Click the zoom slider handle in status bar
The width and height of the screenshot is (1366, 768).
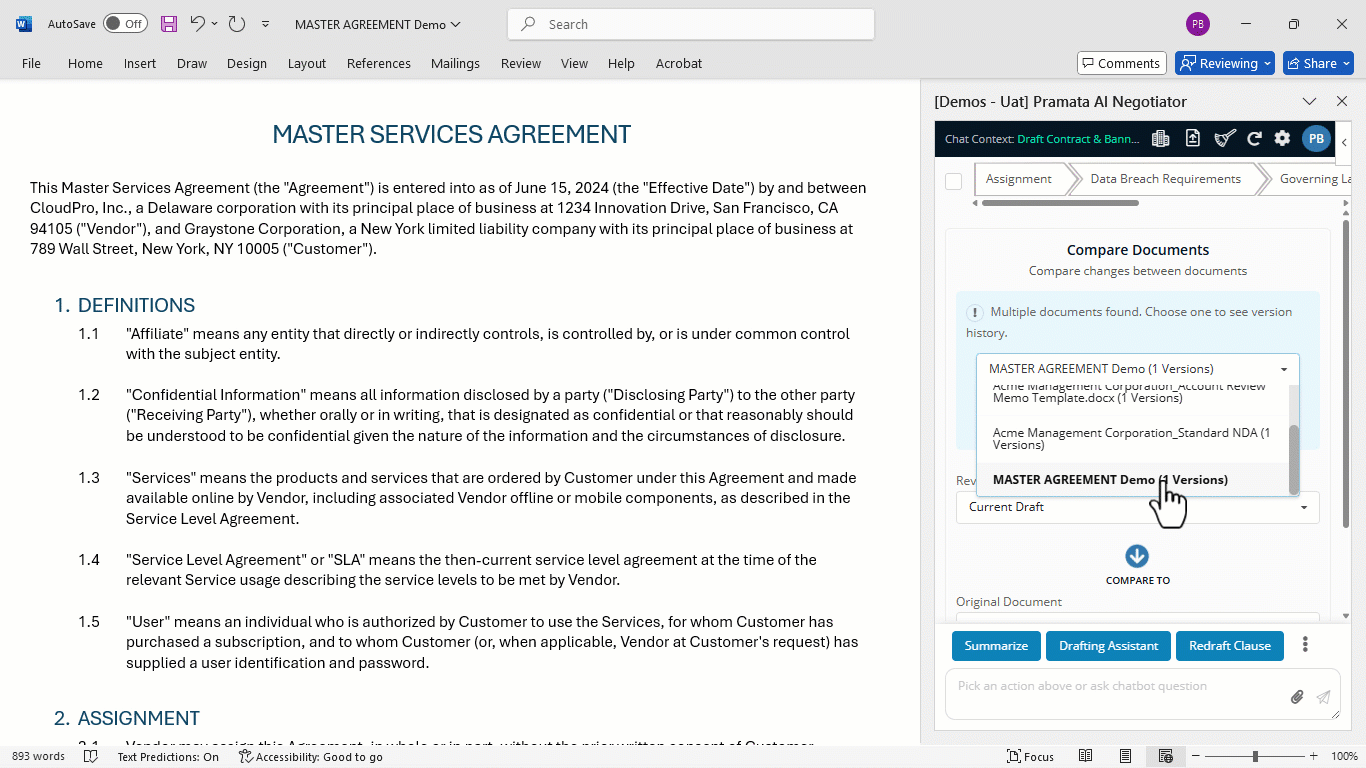click(1255, 756)
